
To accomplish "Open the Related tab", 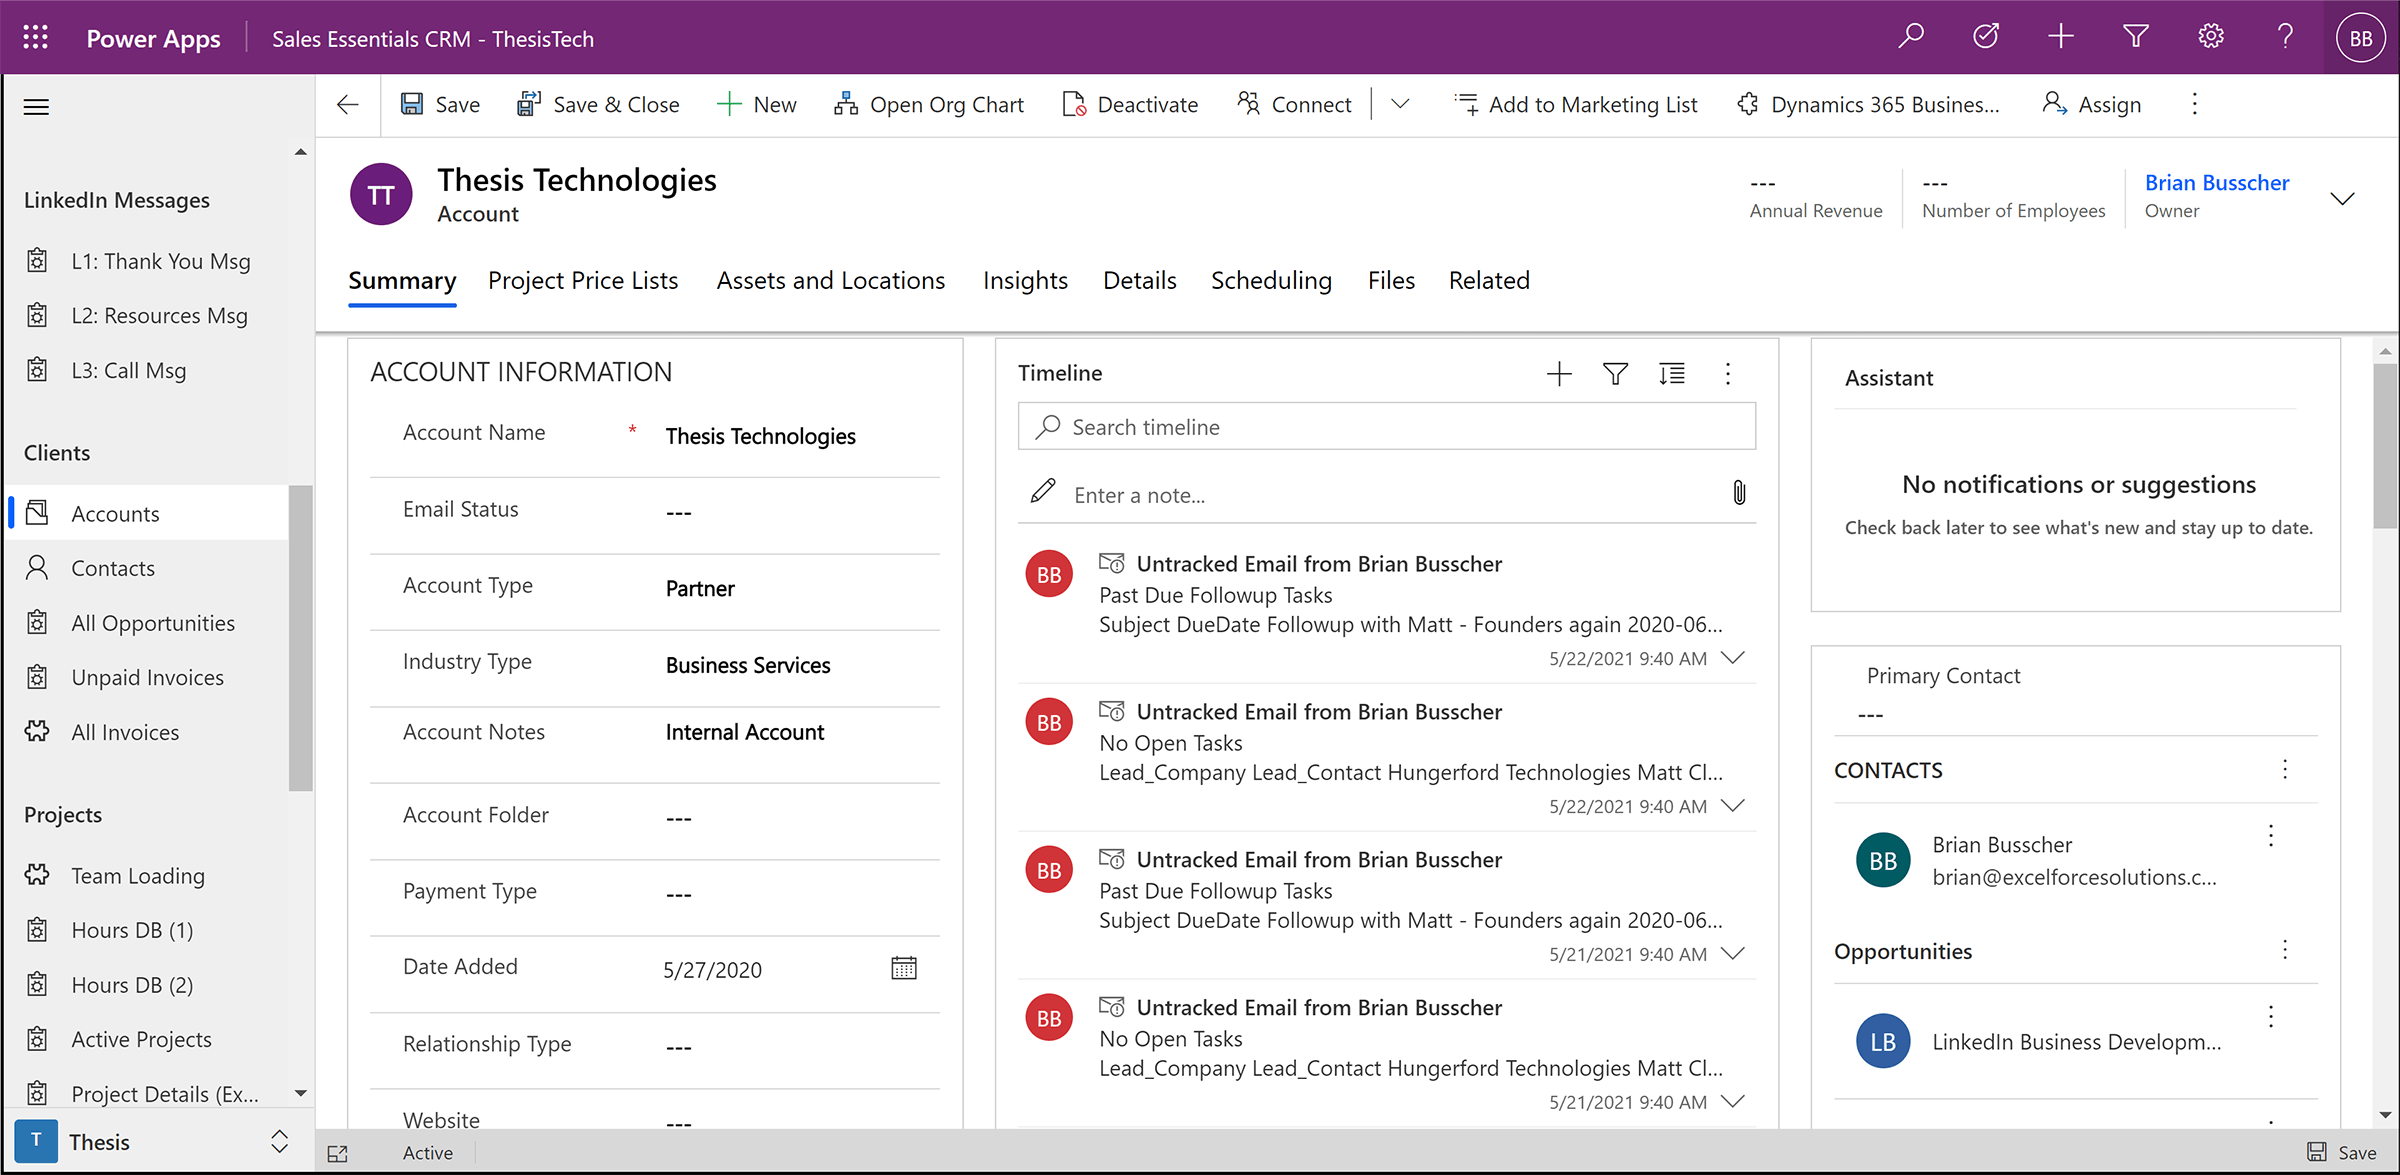I will point(1489,281).
